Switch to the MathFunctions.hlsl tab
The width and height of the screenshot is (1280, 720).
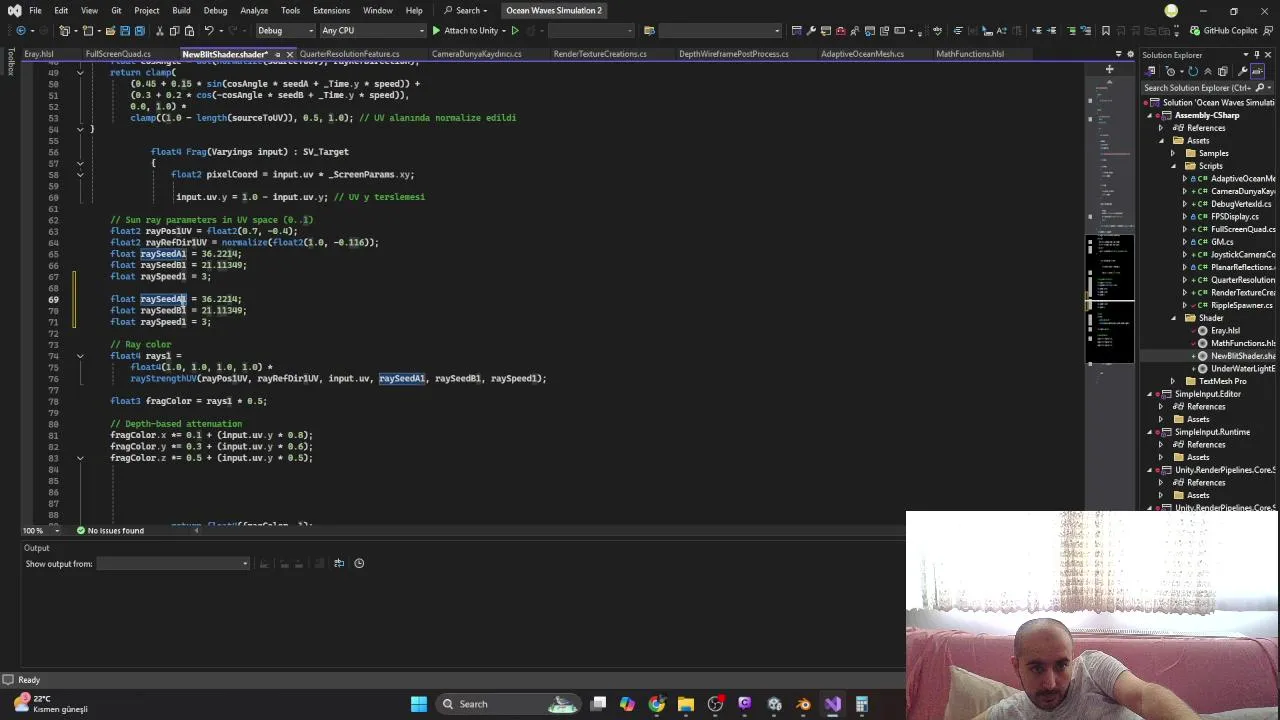click(970, 54)
